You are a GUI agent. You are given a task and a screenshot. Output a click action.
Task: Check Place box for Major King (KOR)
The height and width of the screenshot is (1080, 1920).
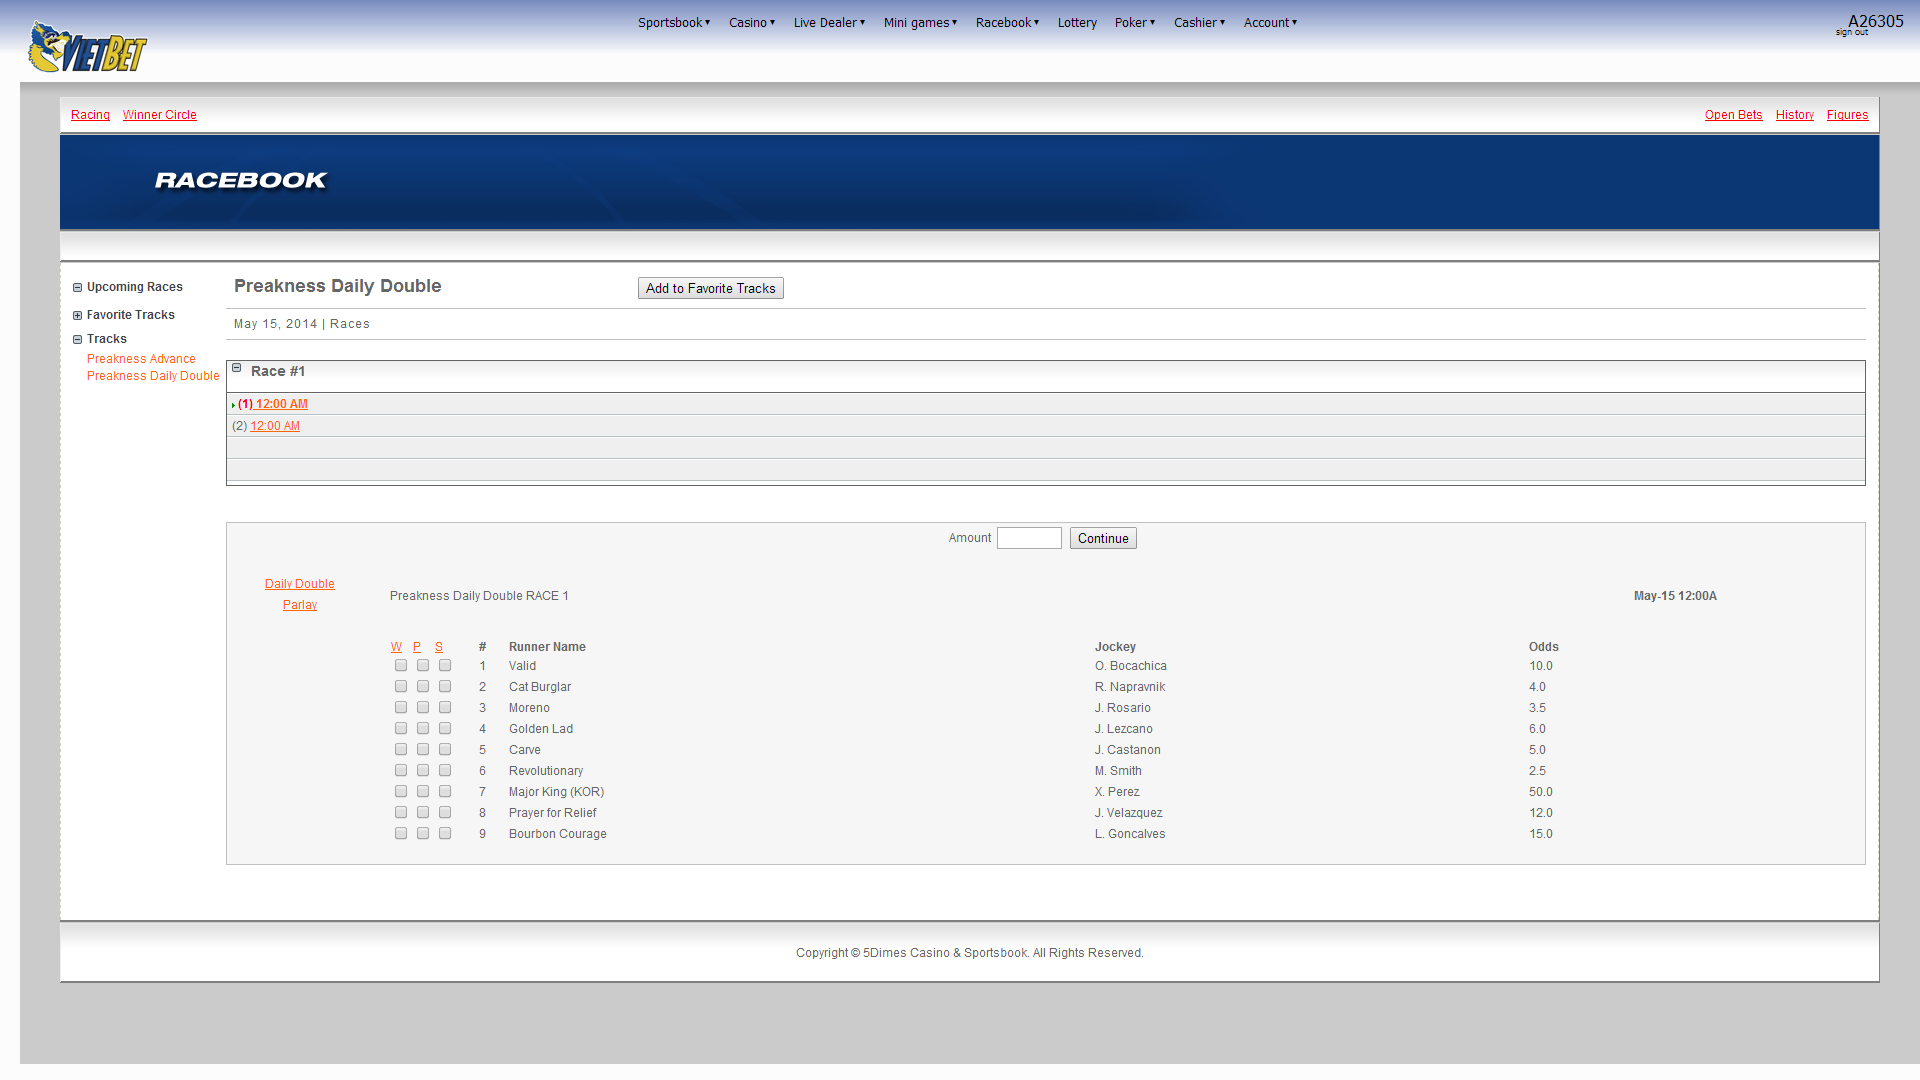[x=423, y=791]
